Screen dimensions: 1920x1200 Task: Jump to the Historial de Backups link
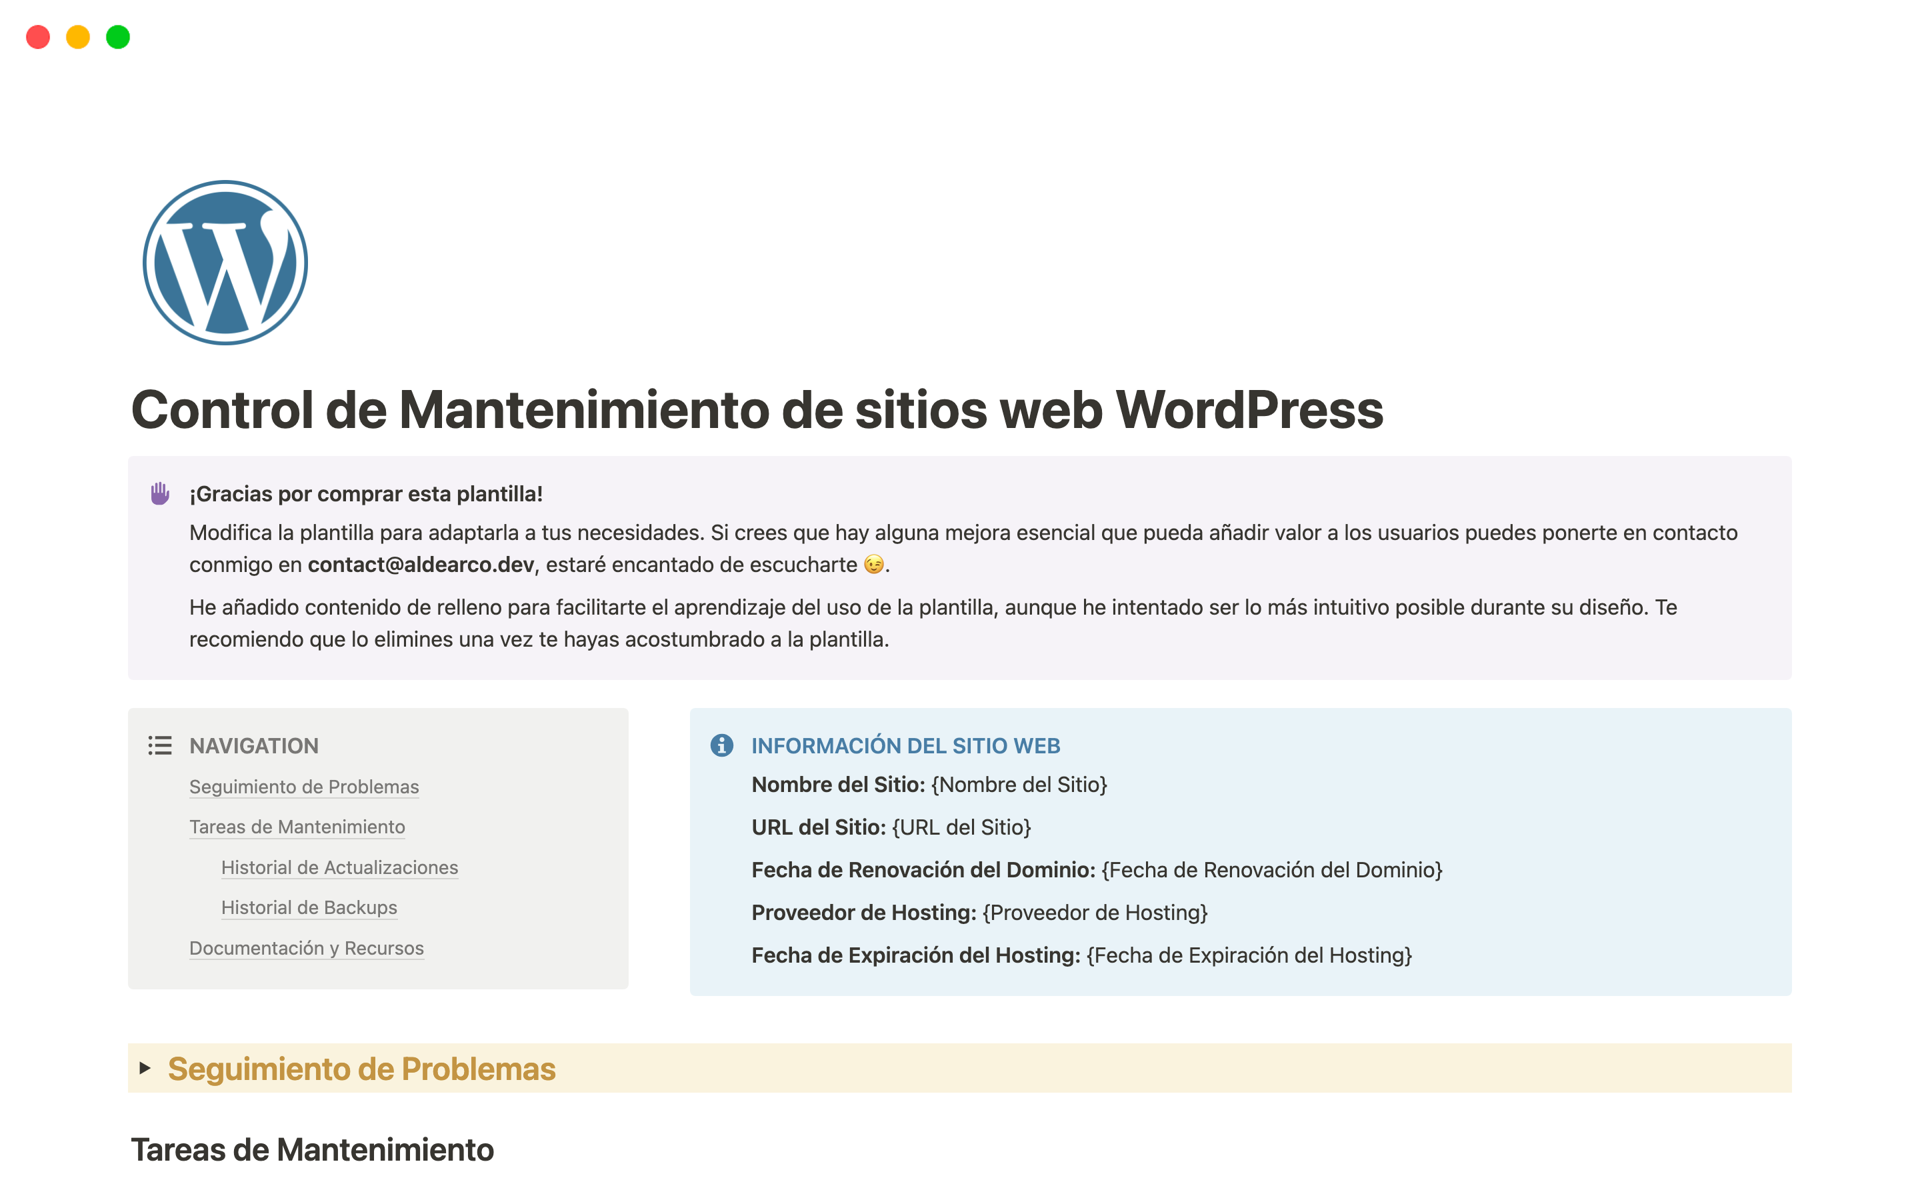click(308, 907)
